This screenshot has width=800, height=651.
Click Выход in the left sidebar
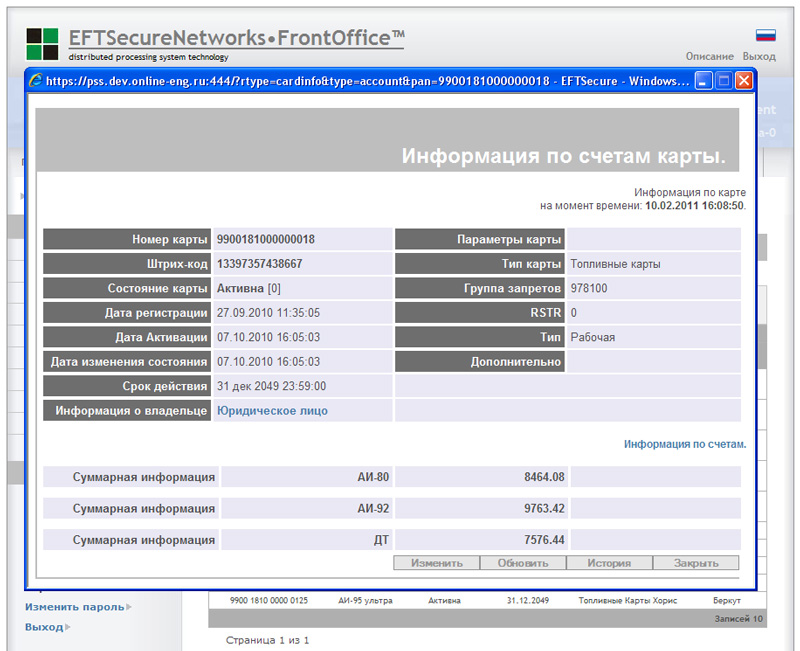pyautogui.click(x=44, y=627)
